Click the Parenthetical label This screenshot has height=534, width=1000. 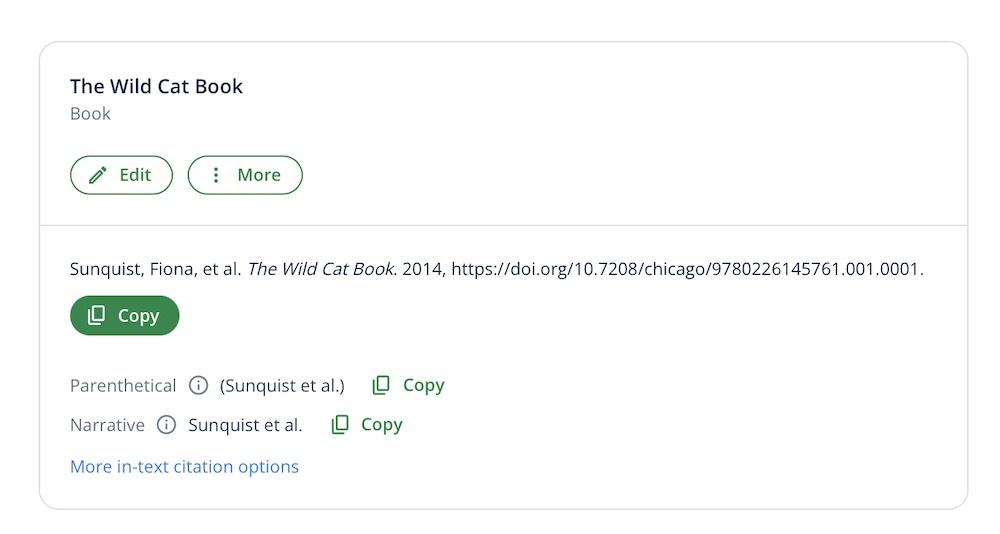coord(123,386)
